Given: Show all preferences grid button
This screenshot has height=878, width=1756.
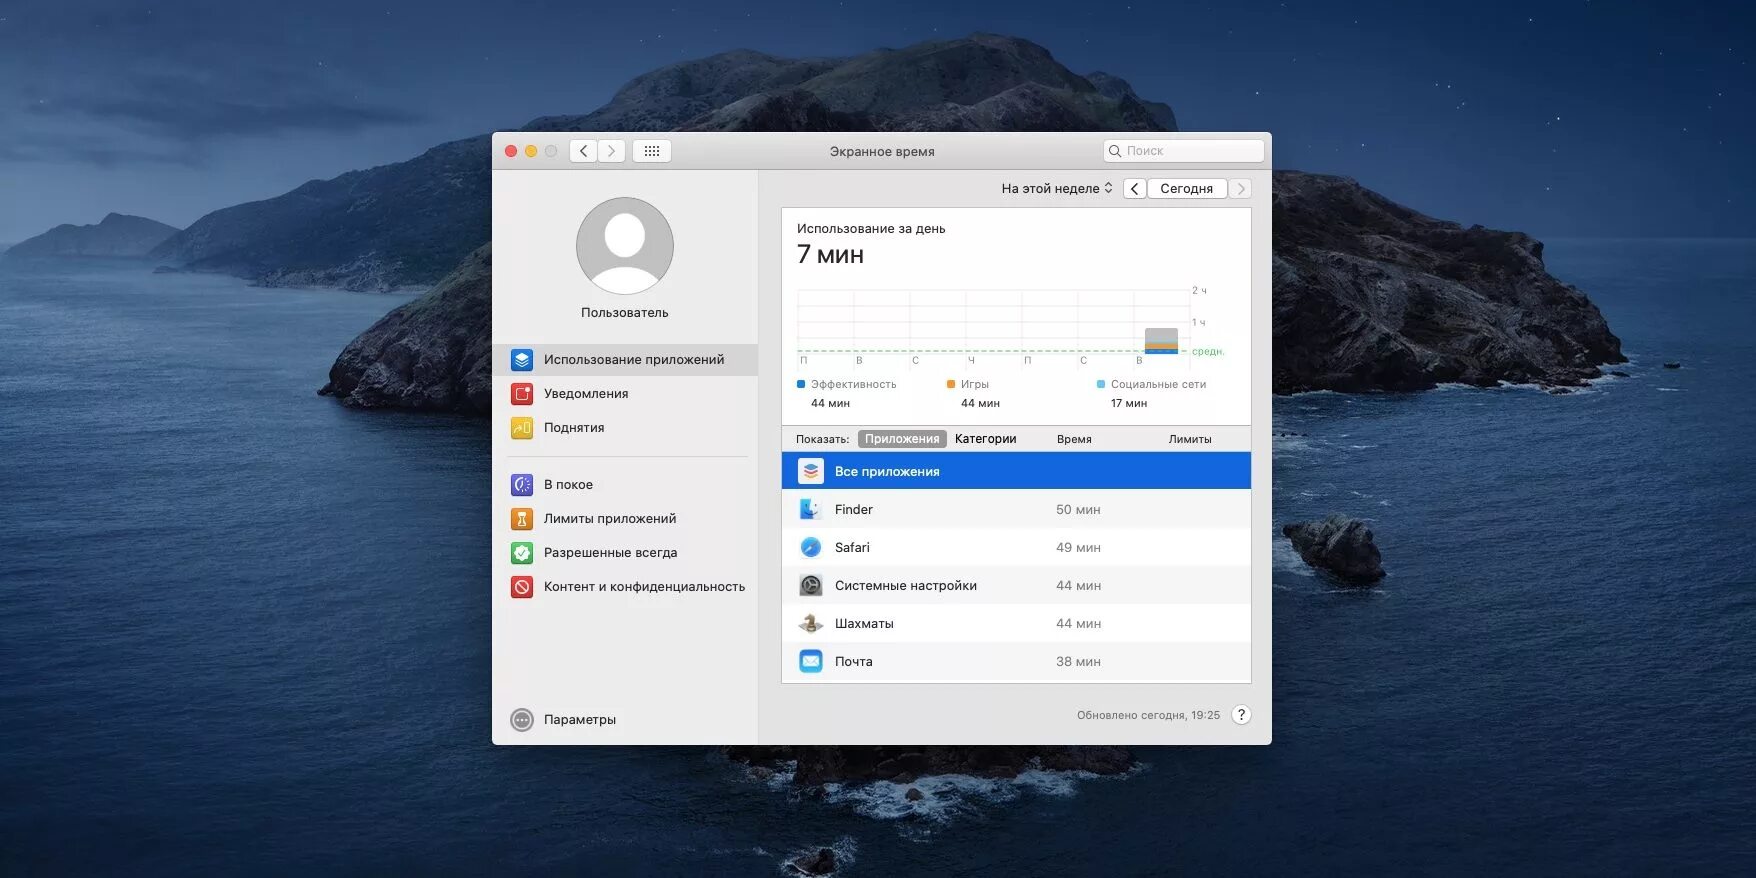Looking at the screenshot, I should pos(652,151).
